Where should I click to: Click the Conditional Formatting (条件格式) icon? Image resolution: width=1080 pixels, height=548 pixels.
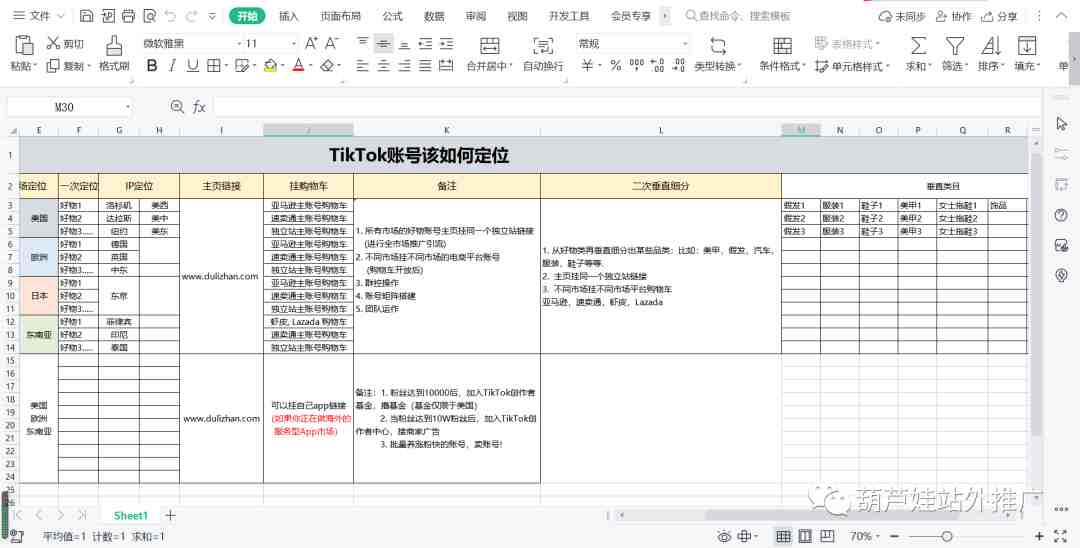click(782, 46)
